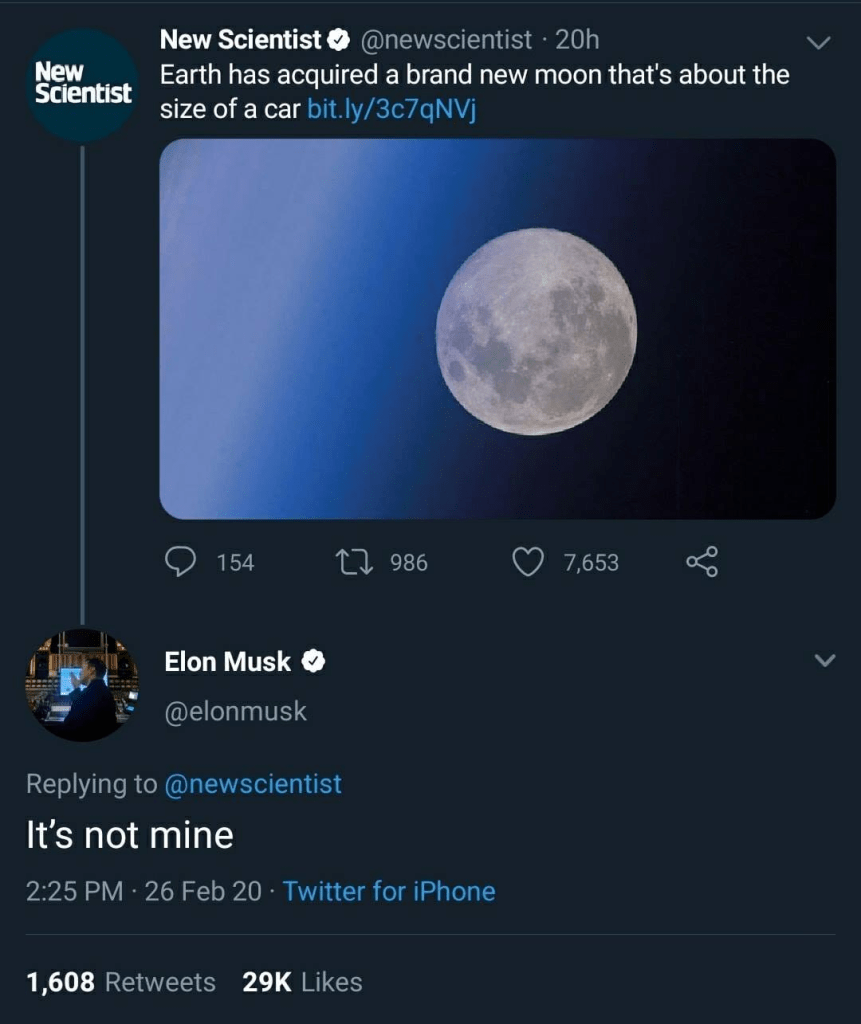Viewport: 861px width, 1024px height.
Task: Like the New Scientist tweet
Action: (x=527, y=563)
